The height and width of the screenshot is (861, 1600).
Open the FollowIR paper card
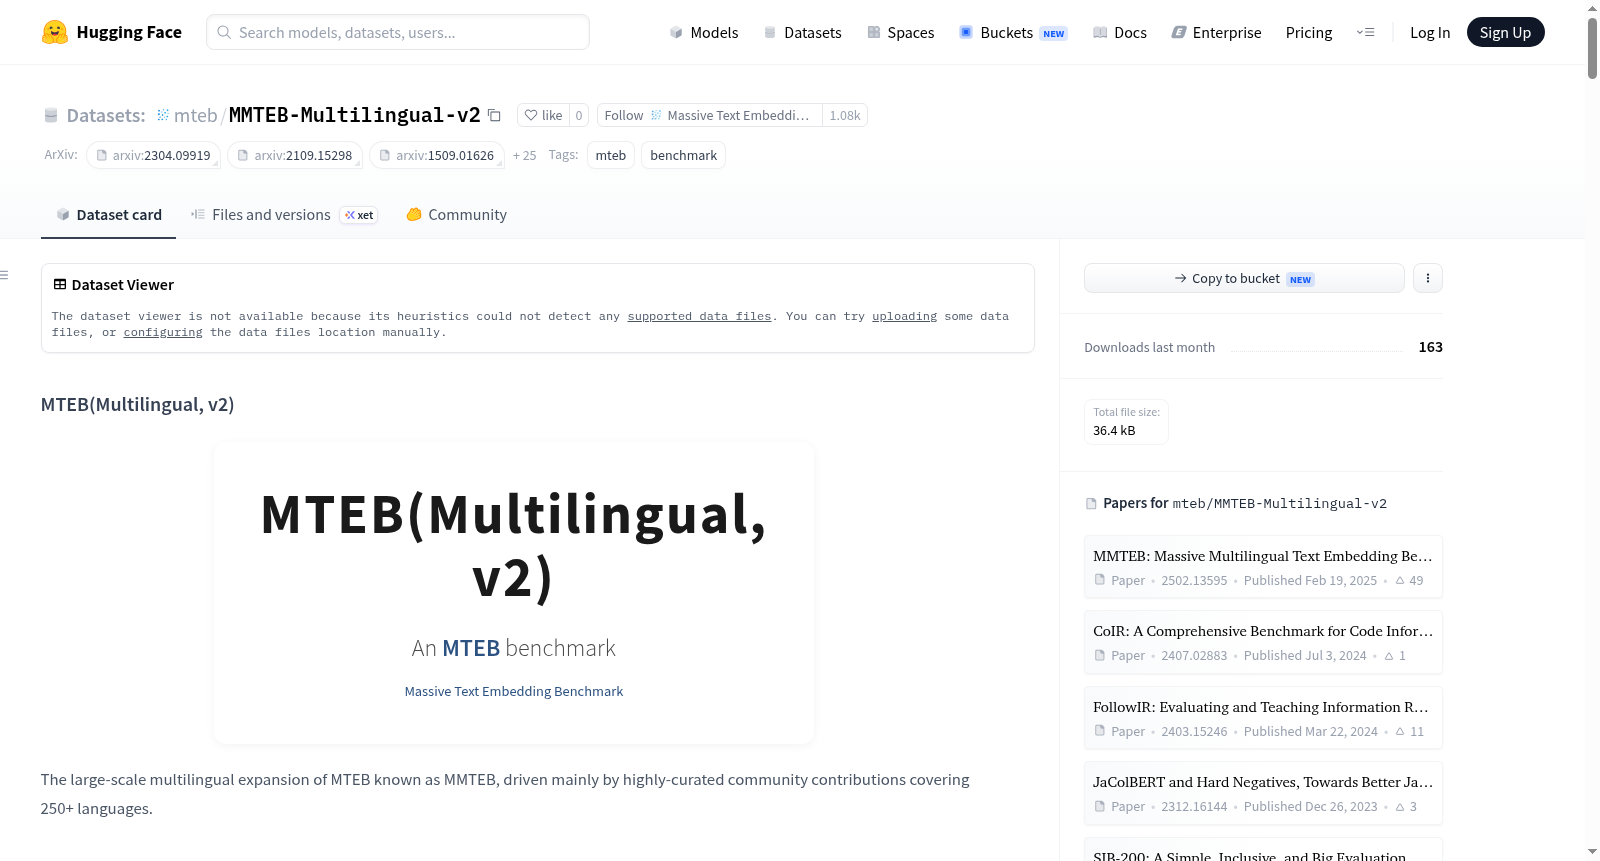click(1263, 718)
